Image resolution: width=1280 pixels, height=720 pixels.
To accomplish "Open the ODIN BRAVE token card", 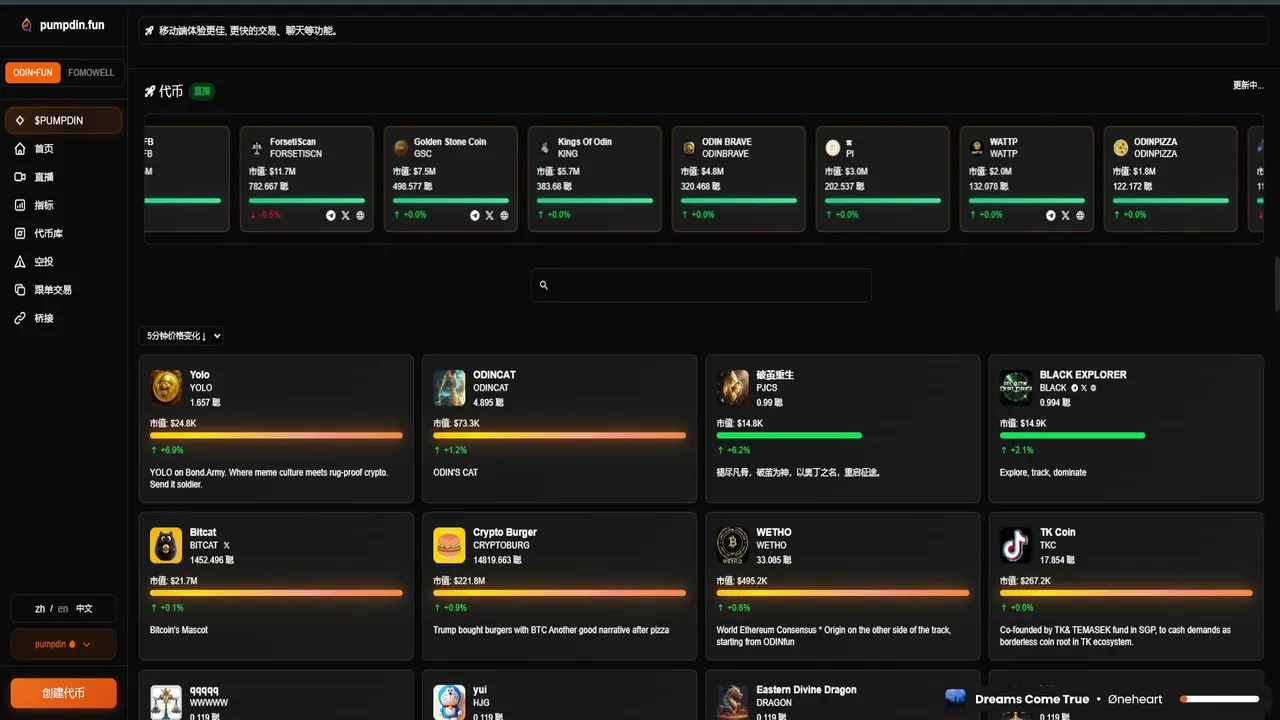I will tap(738, 179).
